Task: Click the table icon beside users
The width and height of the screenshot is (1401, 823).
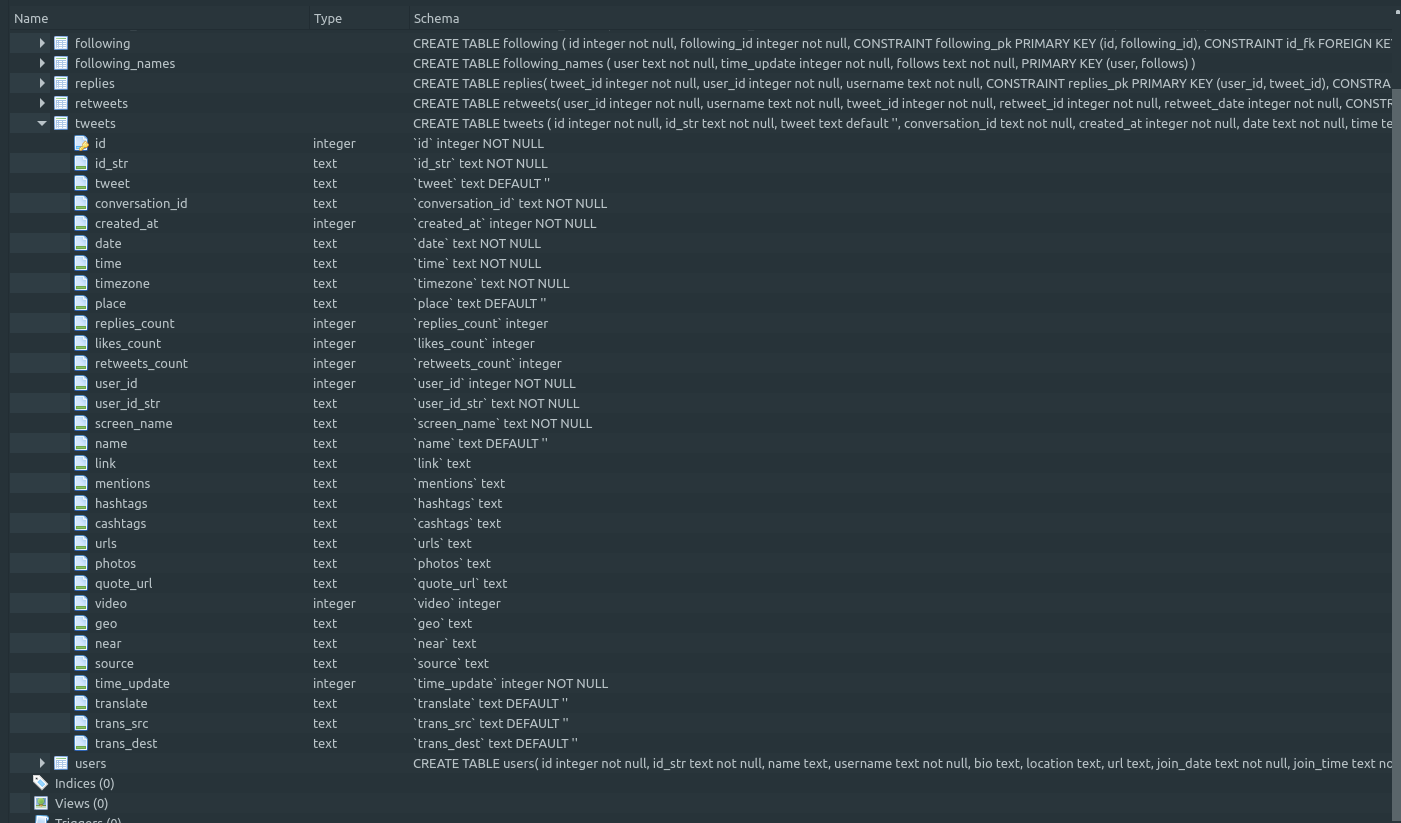Action: pyautogui.click(x=61, y=763)
